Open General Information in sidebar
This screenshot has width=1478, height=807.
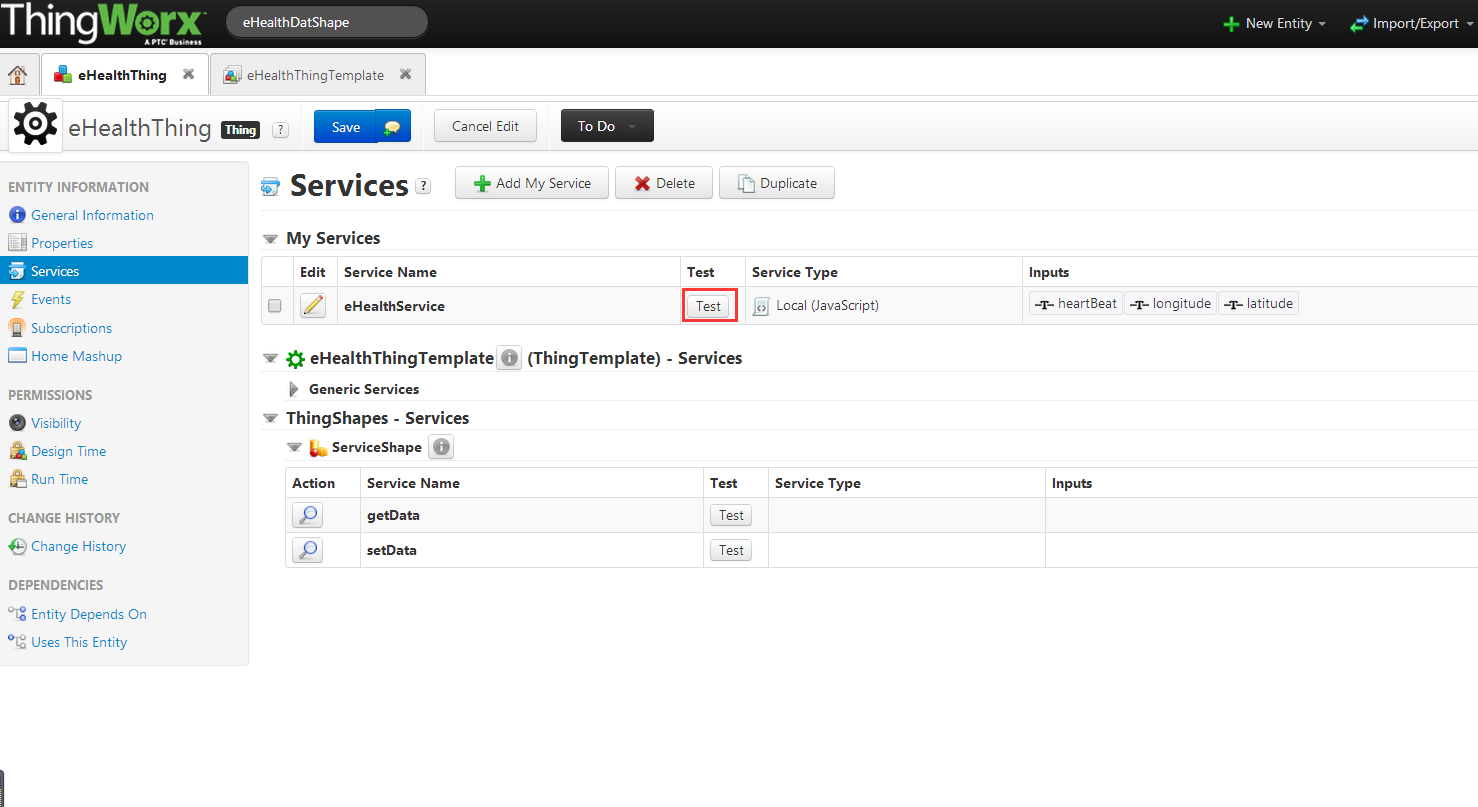[x=92, y=215]
